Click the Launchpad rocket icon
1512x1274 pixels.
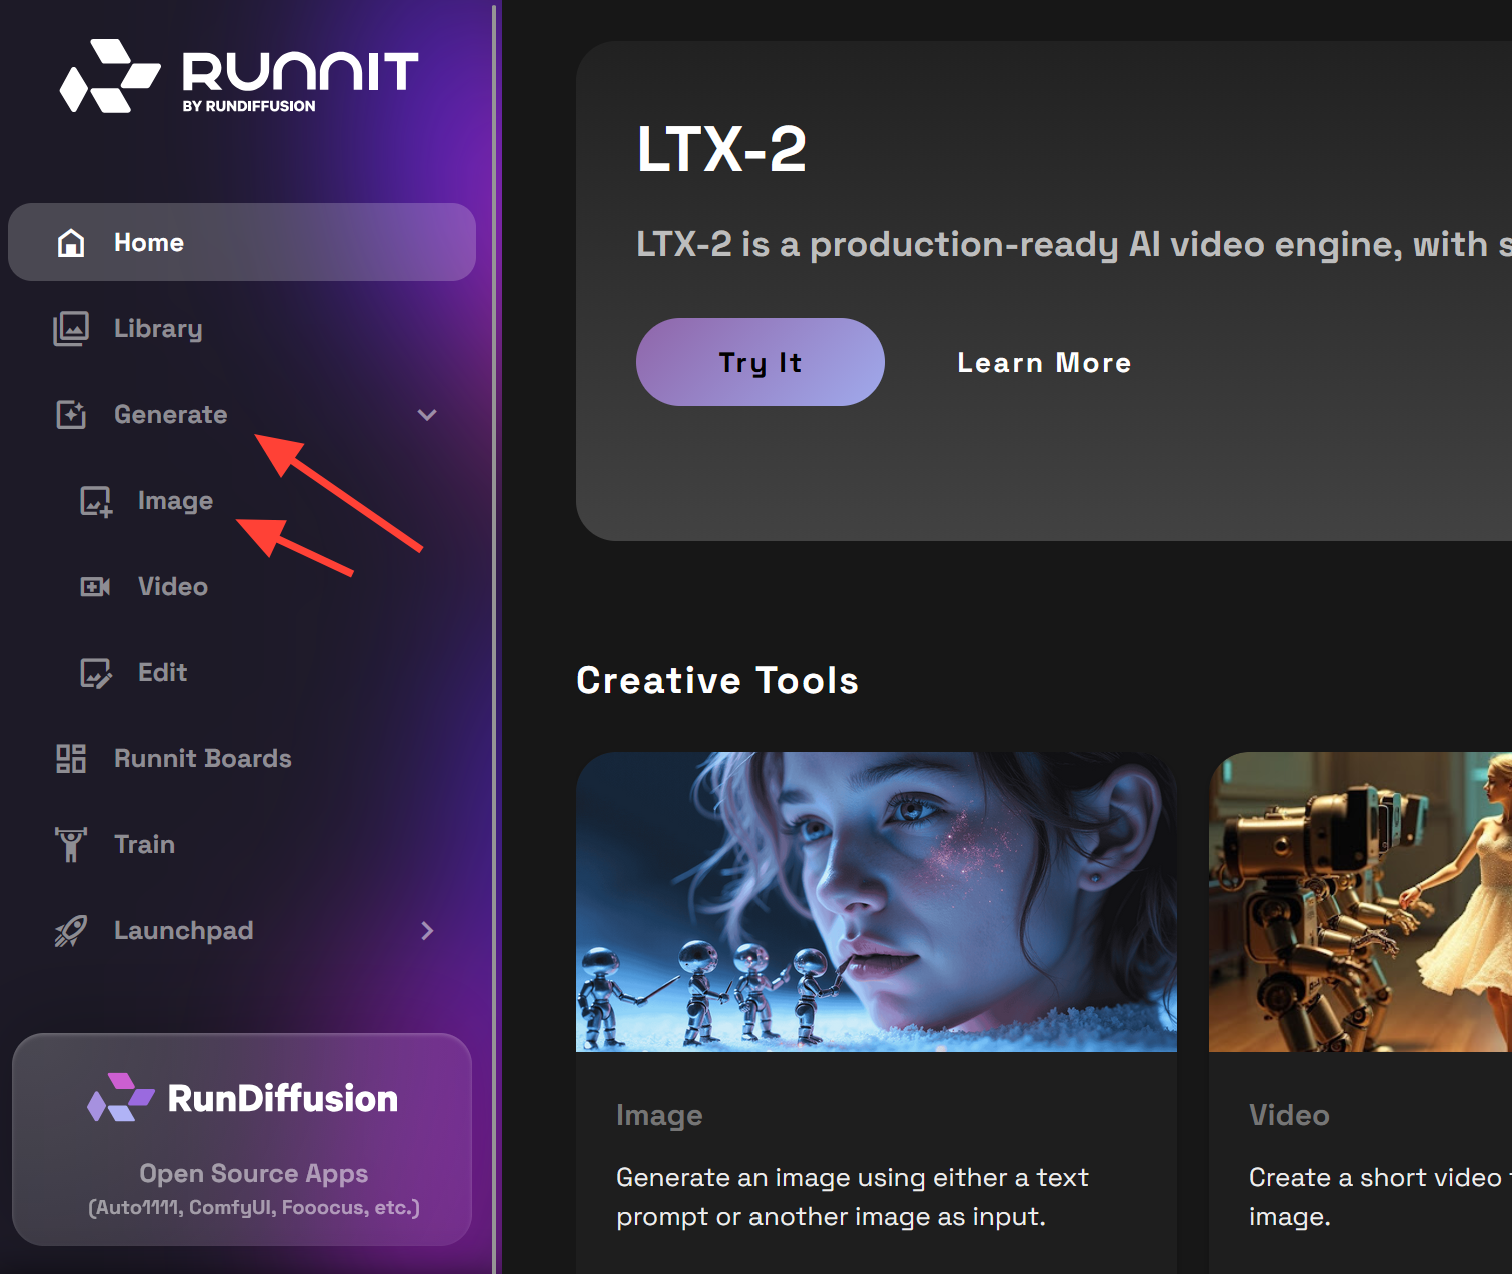tap(71, 931)
